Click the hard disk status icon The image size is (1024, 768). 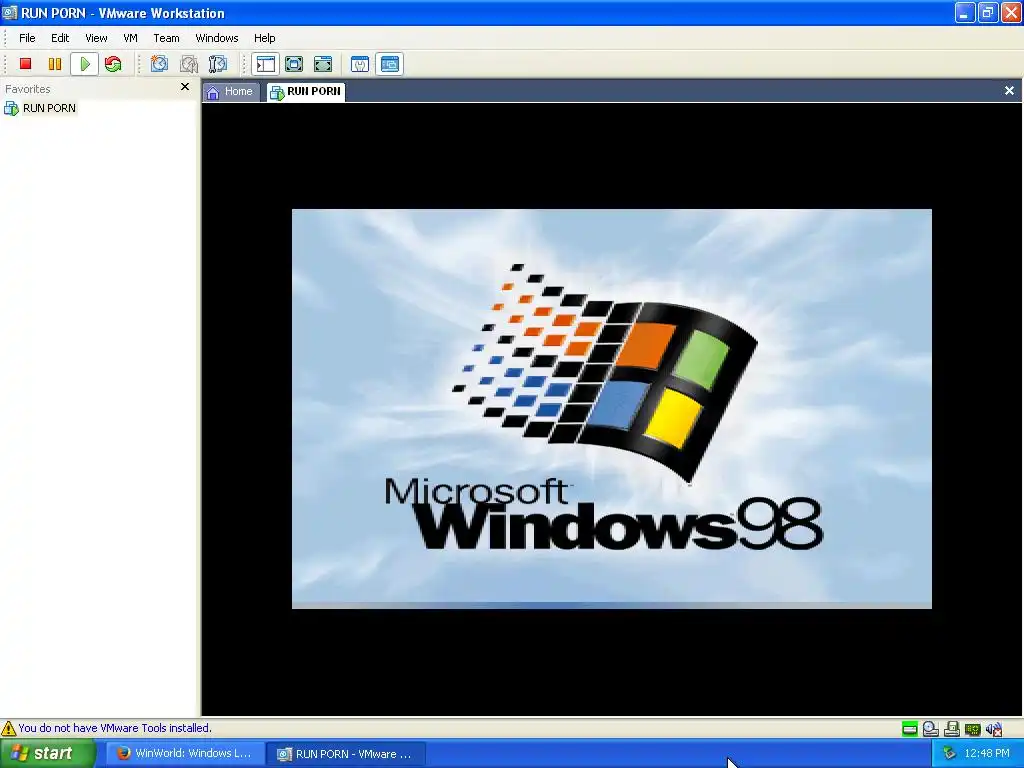pyautogui.click(x=910, y=729)
